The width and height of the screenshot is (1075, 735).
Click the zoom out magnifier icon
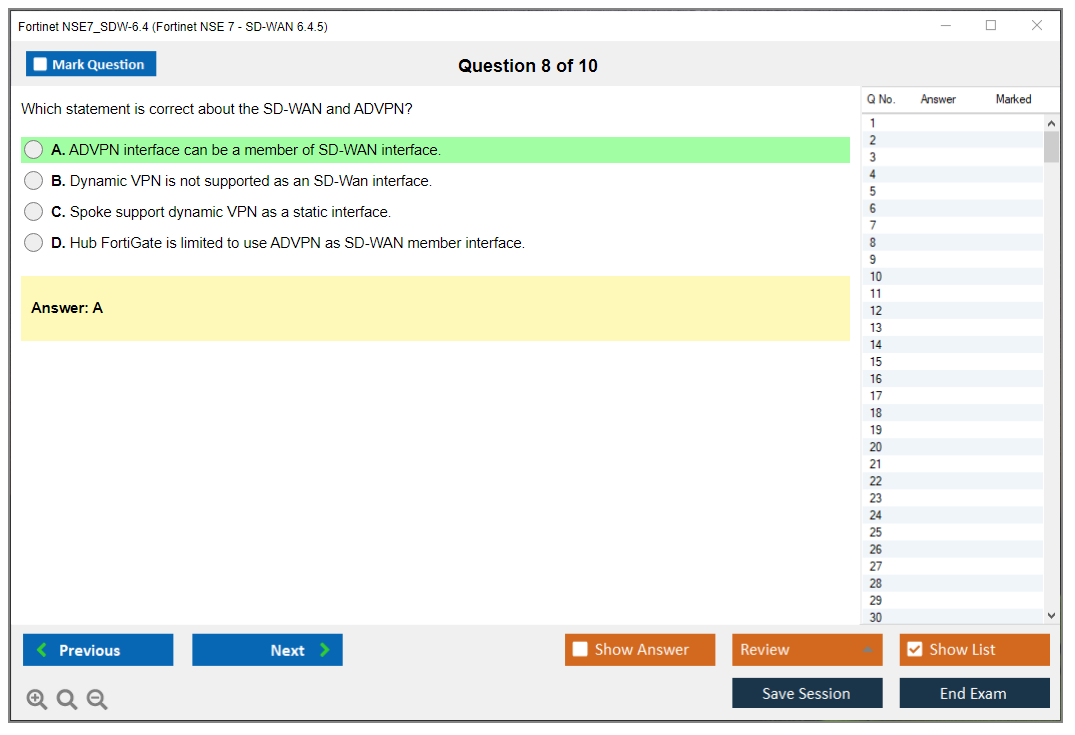(x=97, y=699)
